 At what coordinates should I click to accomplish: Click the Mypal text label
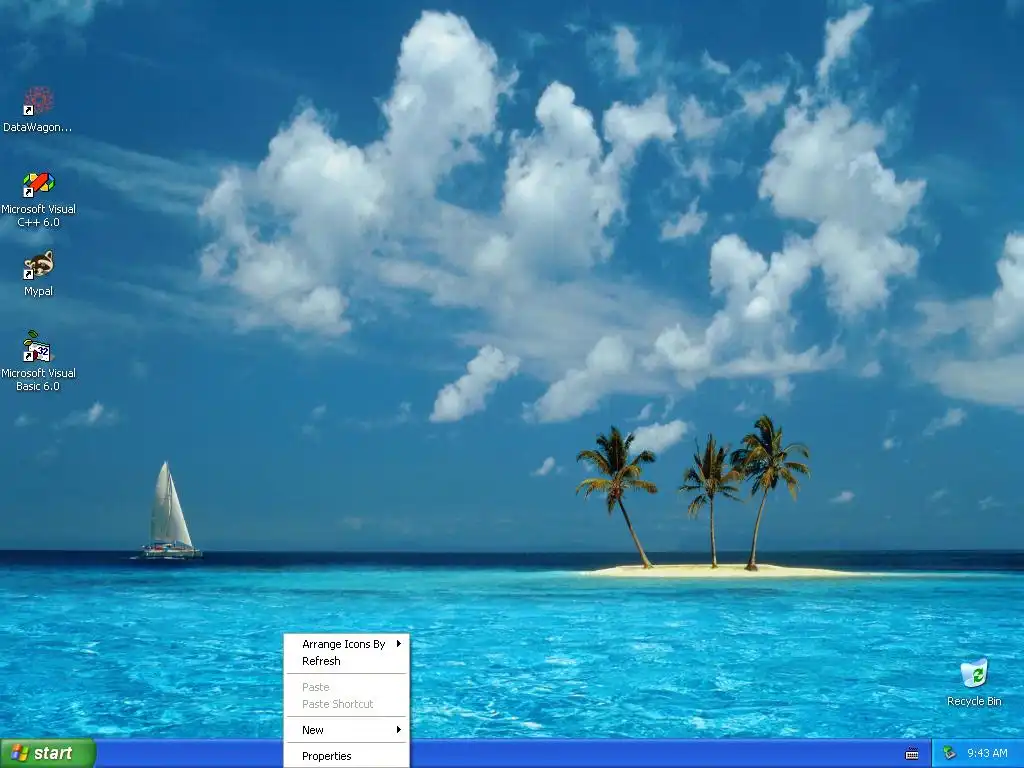click(x=39, y=291)
